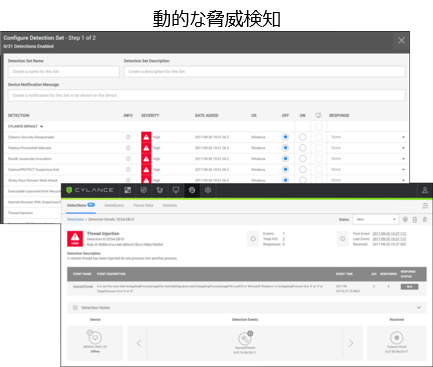Image resolution: width=433 pixels, height=367 pixels.
Task: Open the shield Protection icon in Cylance navbar
Action: (144, 190)
